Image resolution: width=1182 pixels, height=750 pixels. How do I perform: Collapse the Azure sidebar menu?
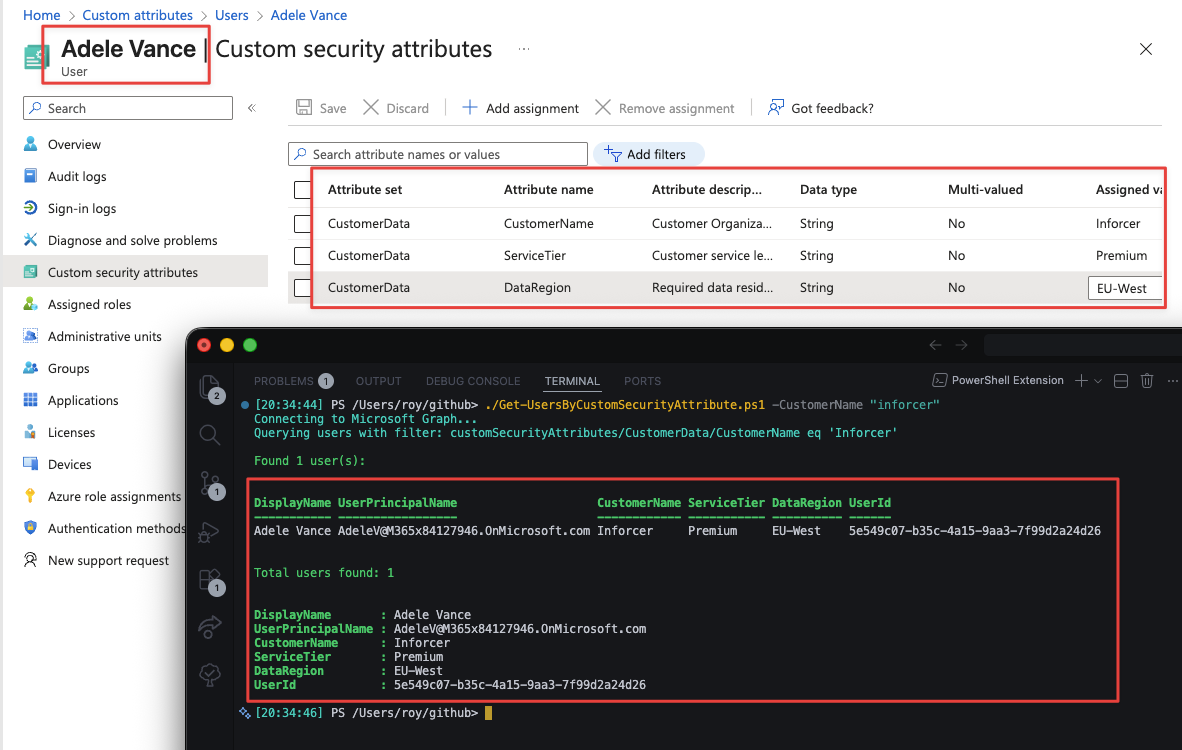252,108
